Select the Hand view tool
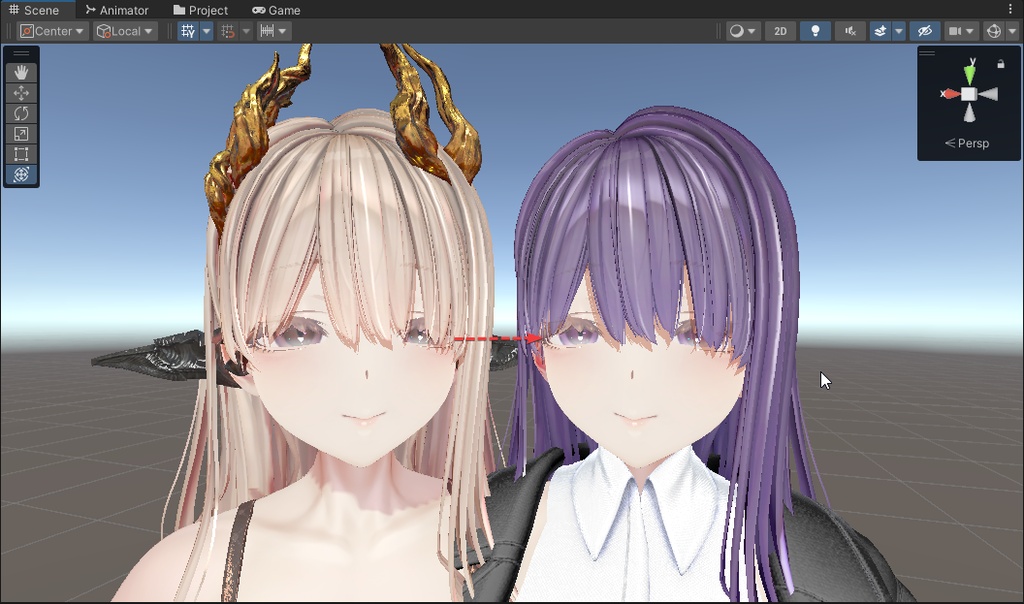1024x604 pixels. [x=21, y=72]
